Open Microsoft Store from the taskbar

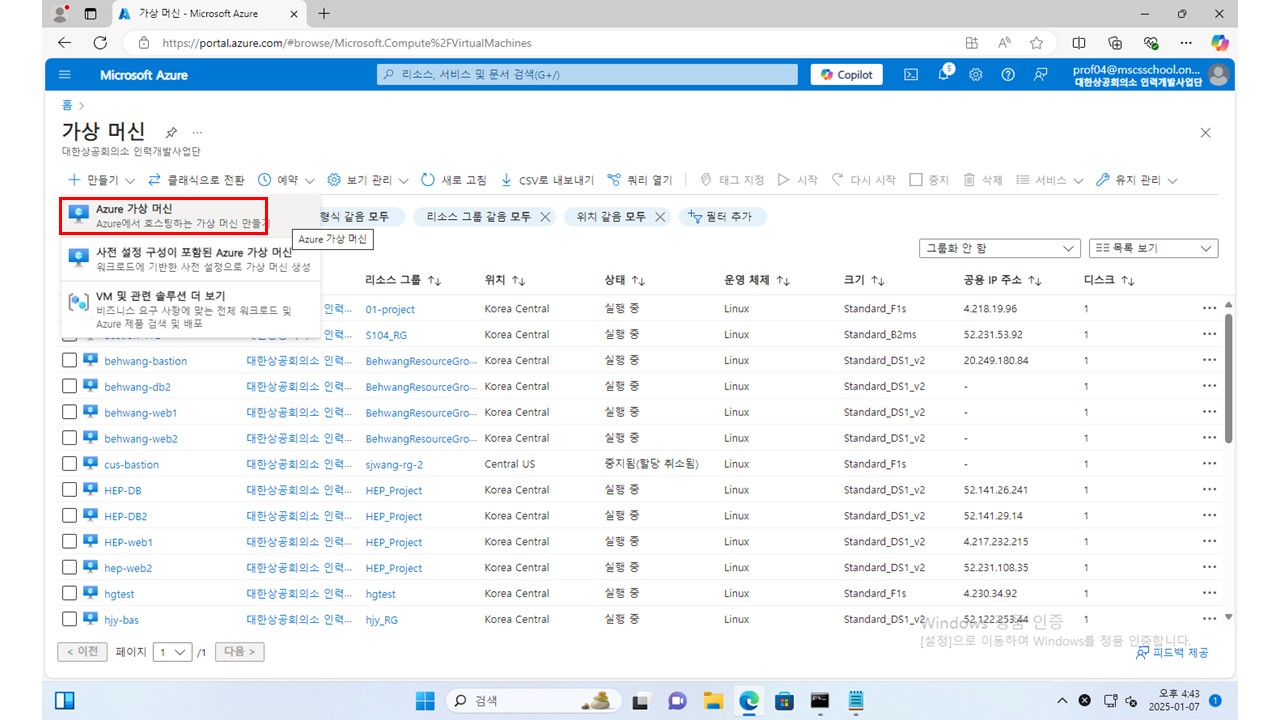[784, 700]
